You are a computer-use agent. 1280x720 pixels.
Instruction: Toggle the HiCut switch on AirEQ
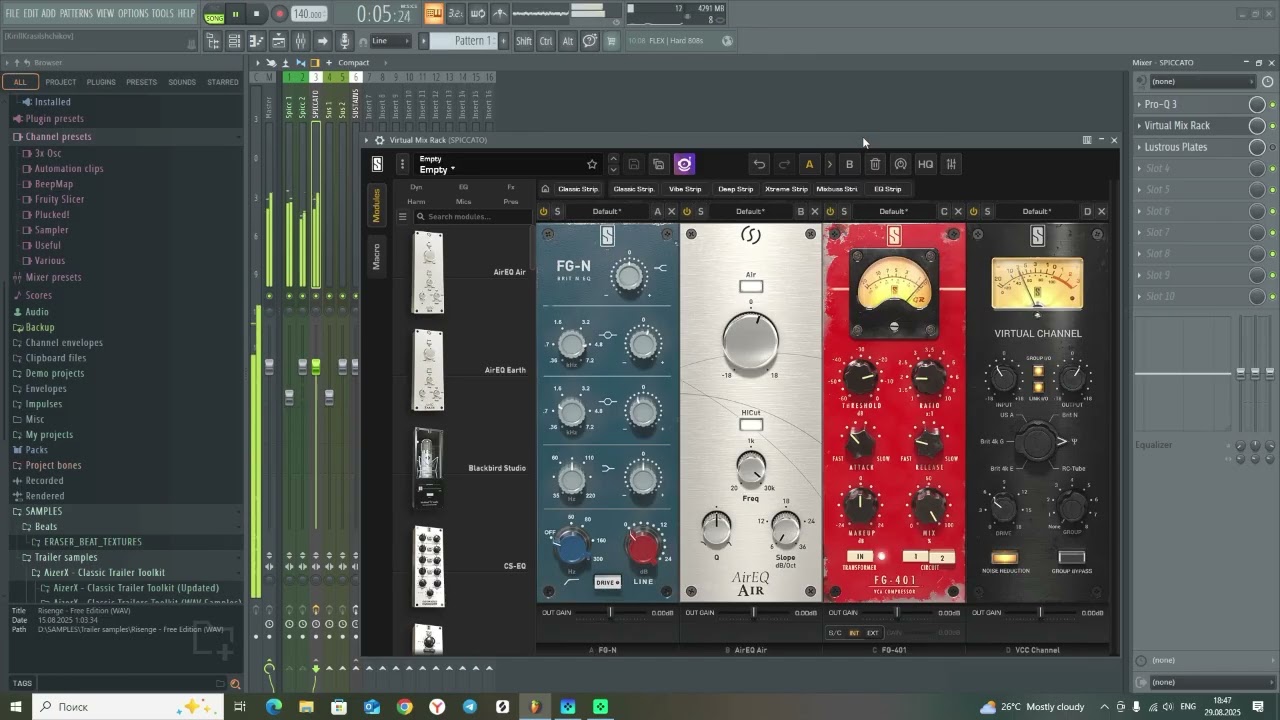pos(751,425)
